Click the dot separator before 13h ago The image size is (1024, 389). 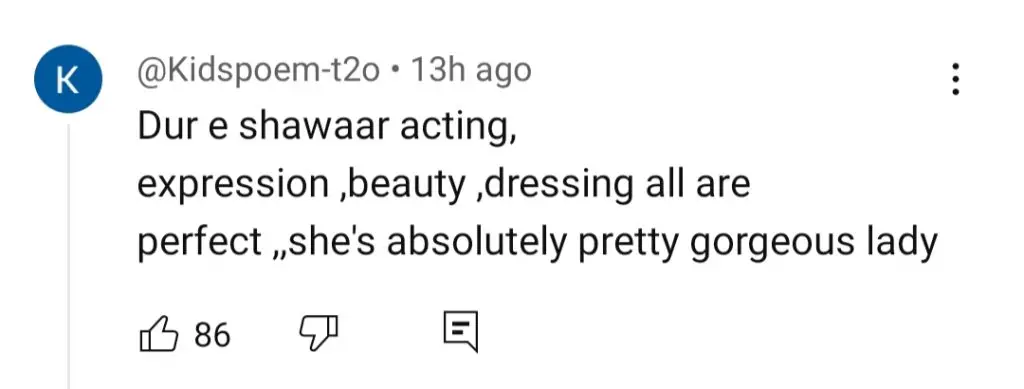[394, 71]
